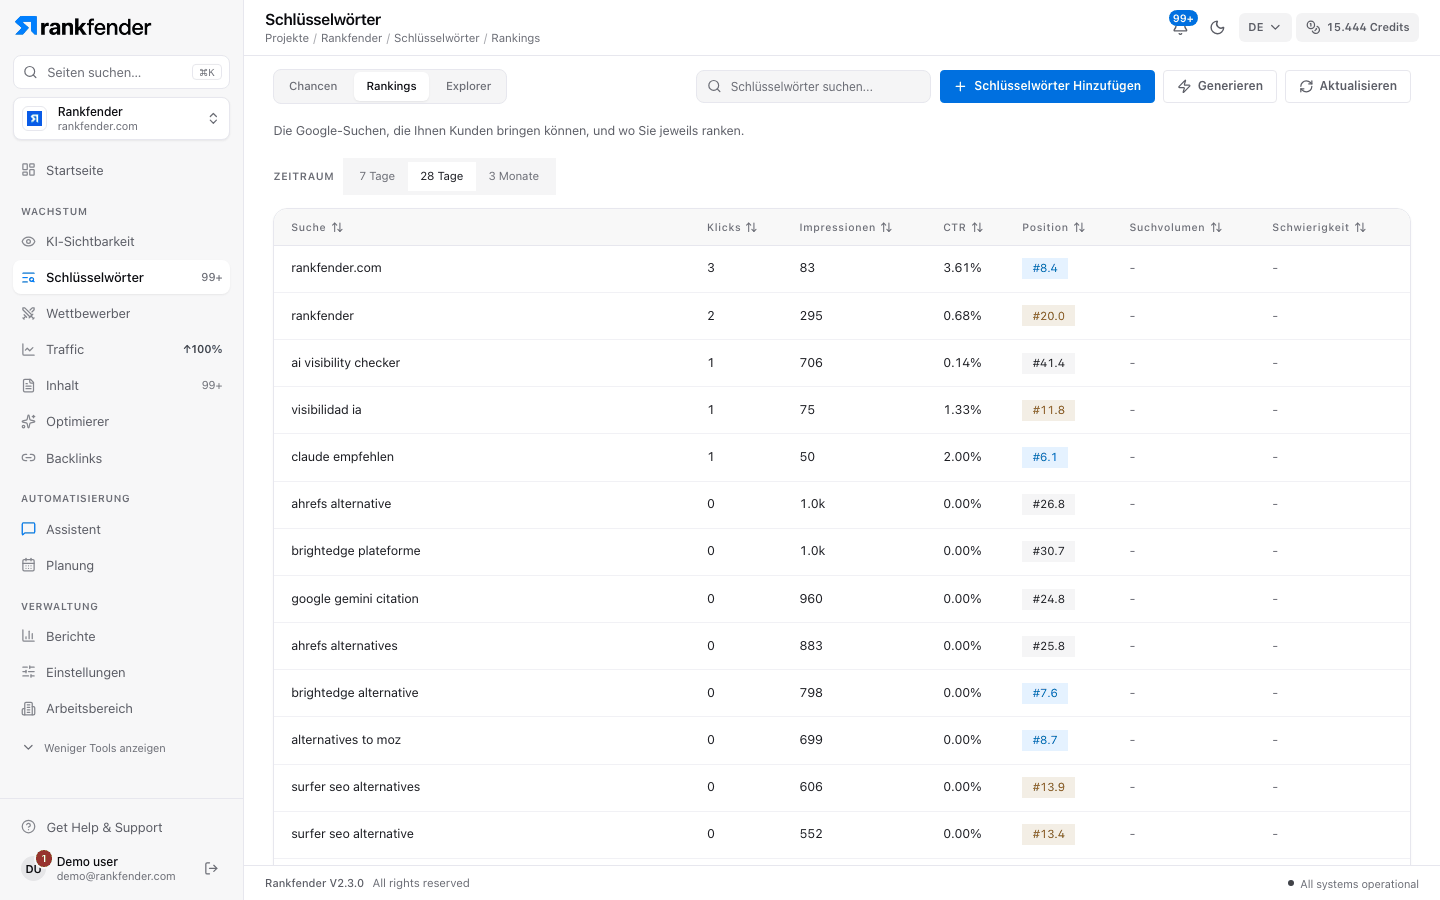Expand the Rankfender project switcher
The width and height of the screenshot is (1440, 900).
pos(122,119)
